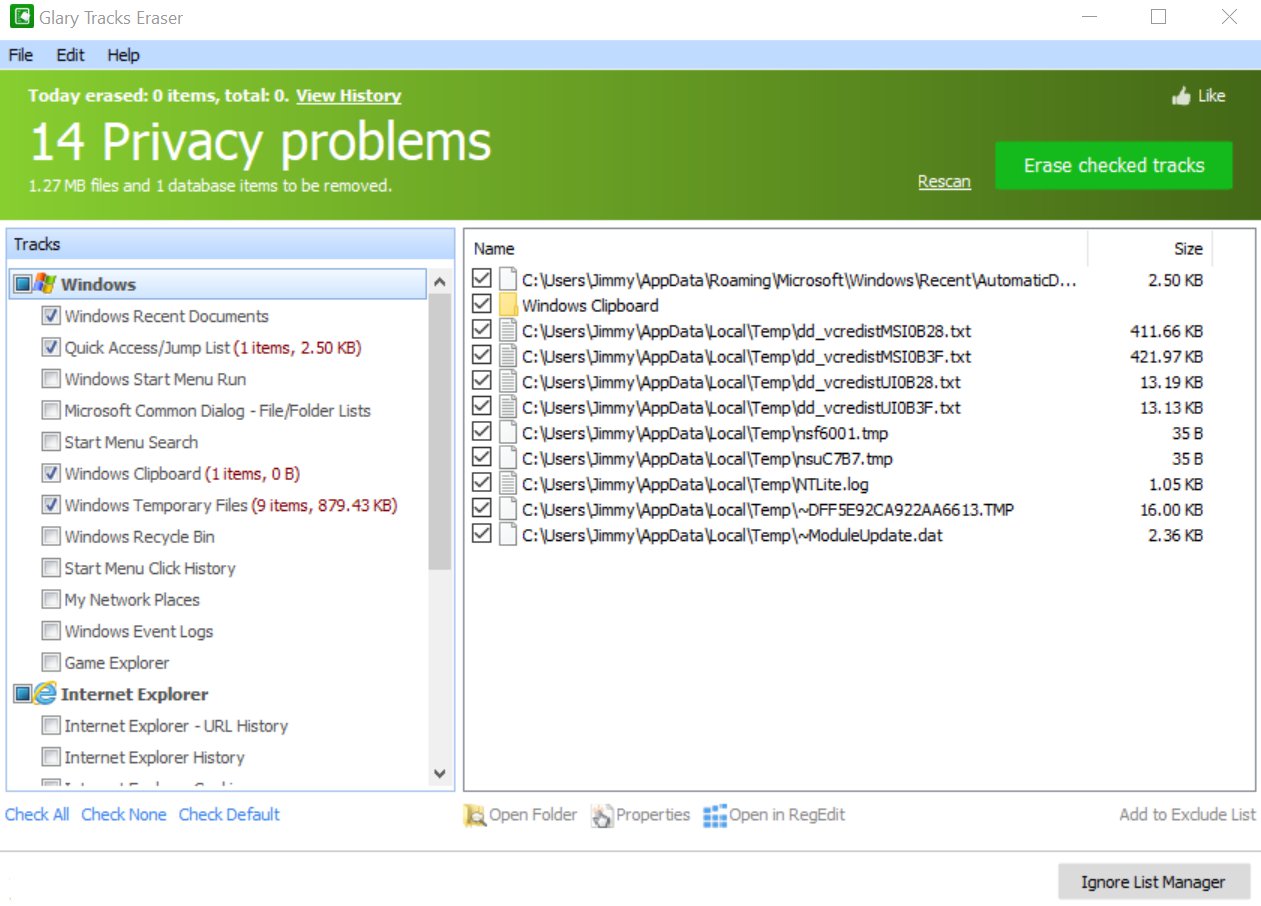Click the file icon of dd_vcredistUI0B3F.txt
The width and height of the screenshot is (1261, 906).
(x=508, y=408)
